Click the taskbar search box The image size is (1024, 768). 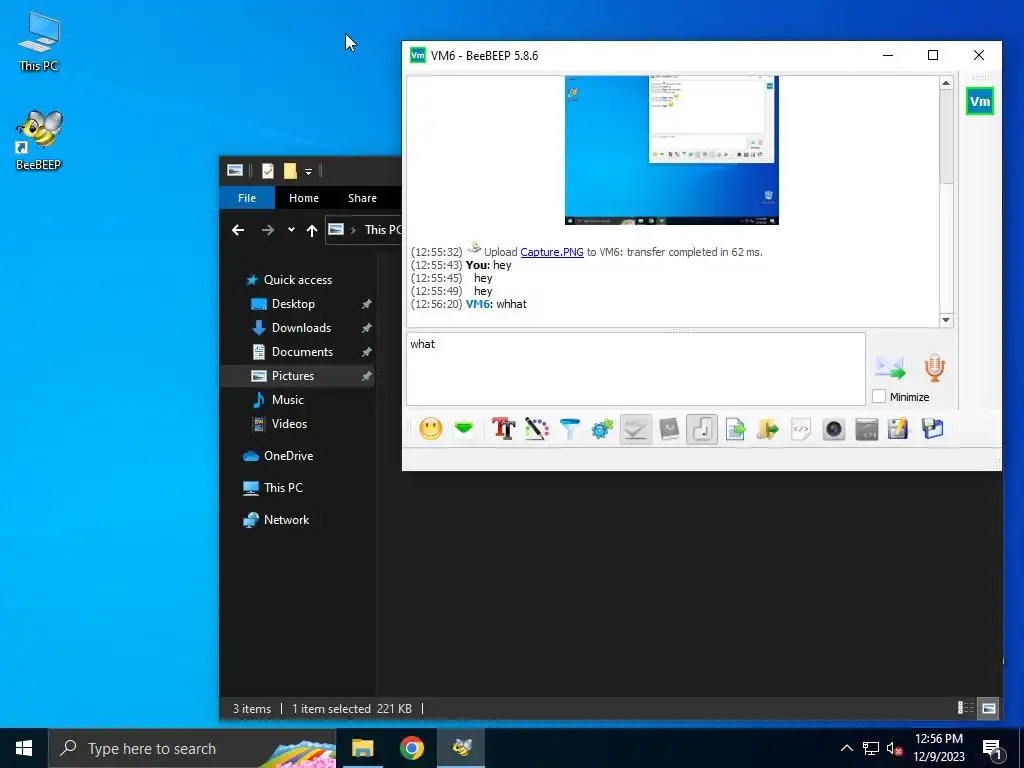192,748
